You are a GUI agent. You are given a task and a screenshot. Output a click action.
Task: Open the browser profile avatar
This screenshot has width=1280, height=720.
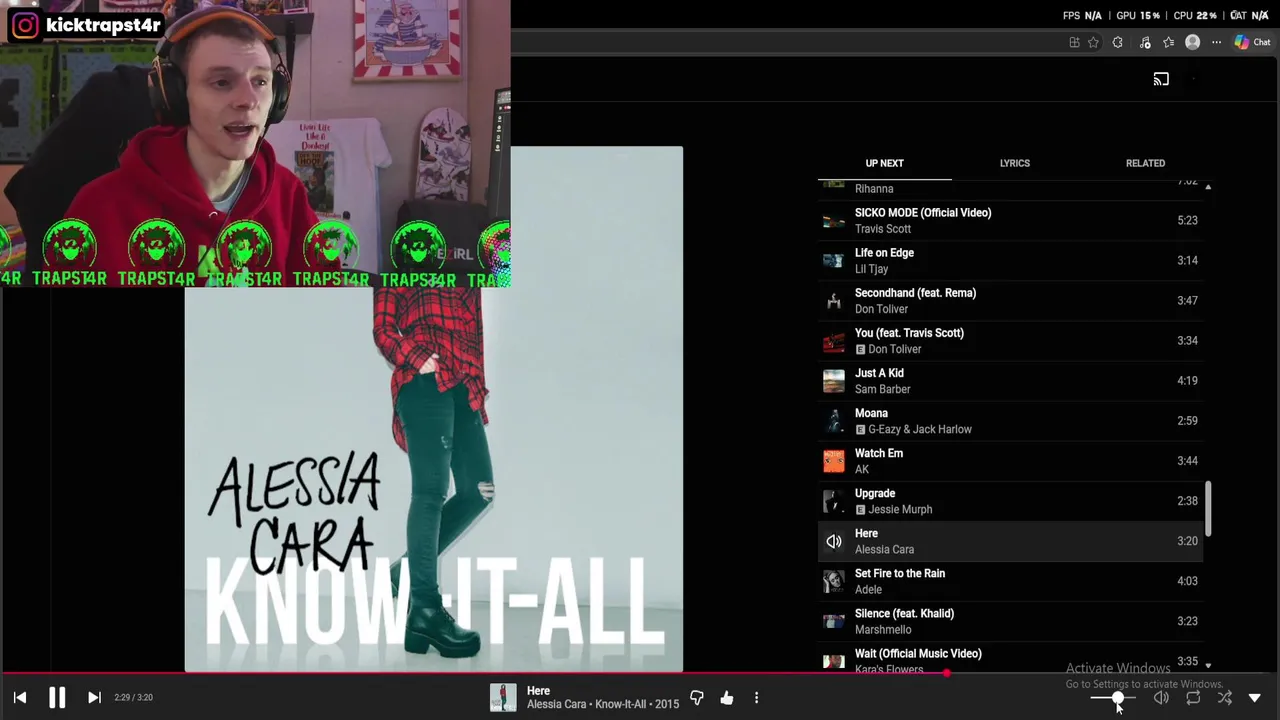click(1193, 42)
